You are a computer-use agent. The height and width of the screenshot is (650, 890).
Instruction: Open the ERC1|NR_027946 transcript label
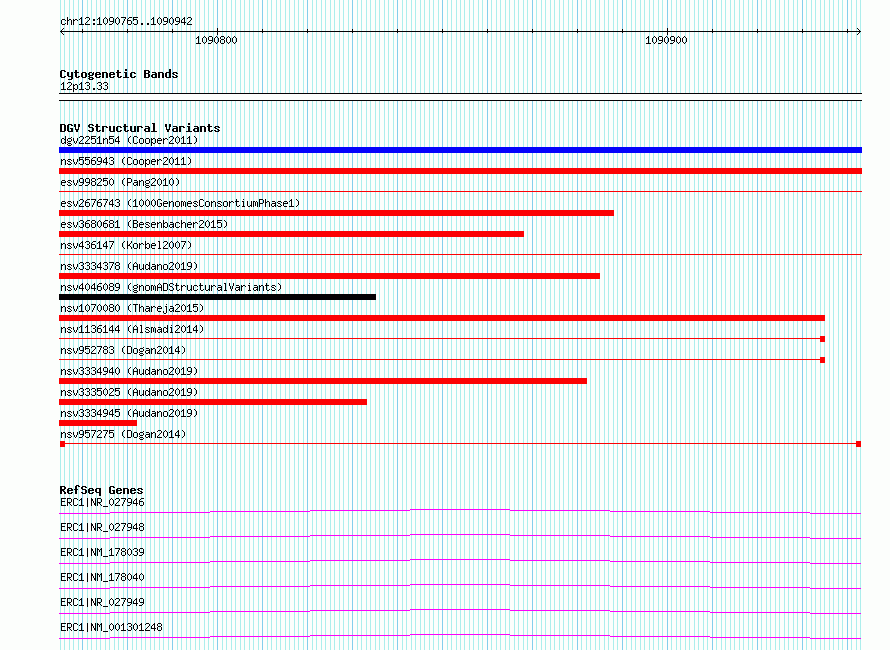(102, 502)
